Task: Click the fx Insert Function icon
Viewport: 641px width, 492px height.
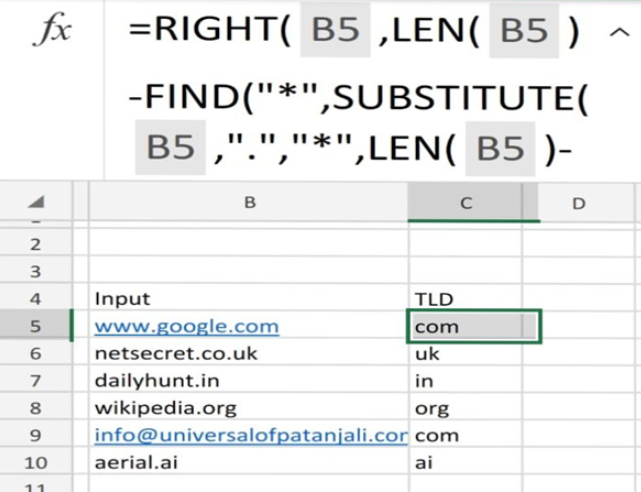Action: point(52,31)
